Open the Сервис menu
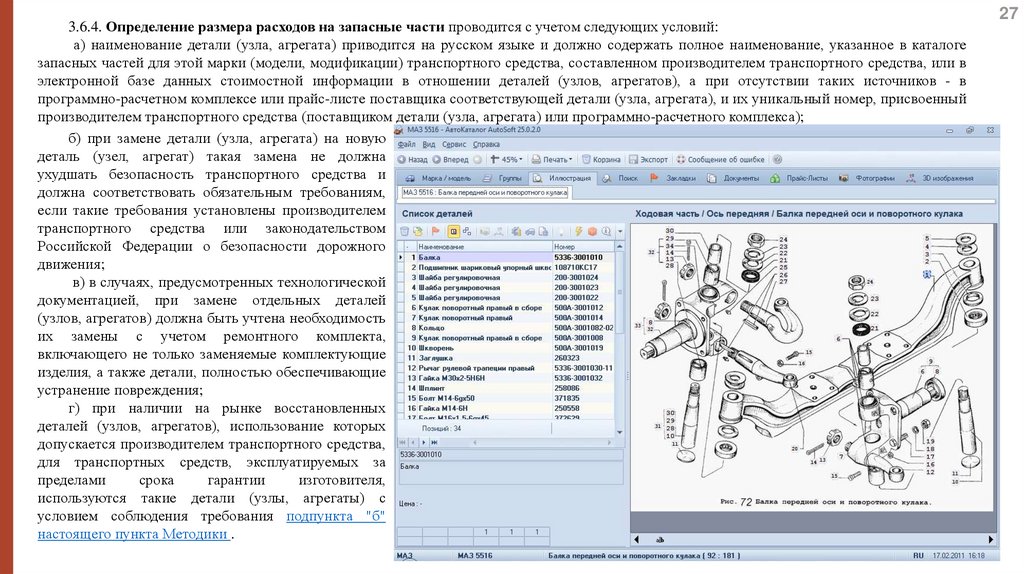Screen dimensions: 1024x574 coord(454,145)
